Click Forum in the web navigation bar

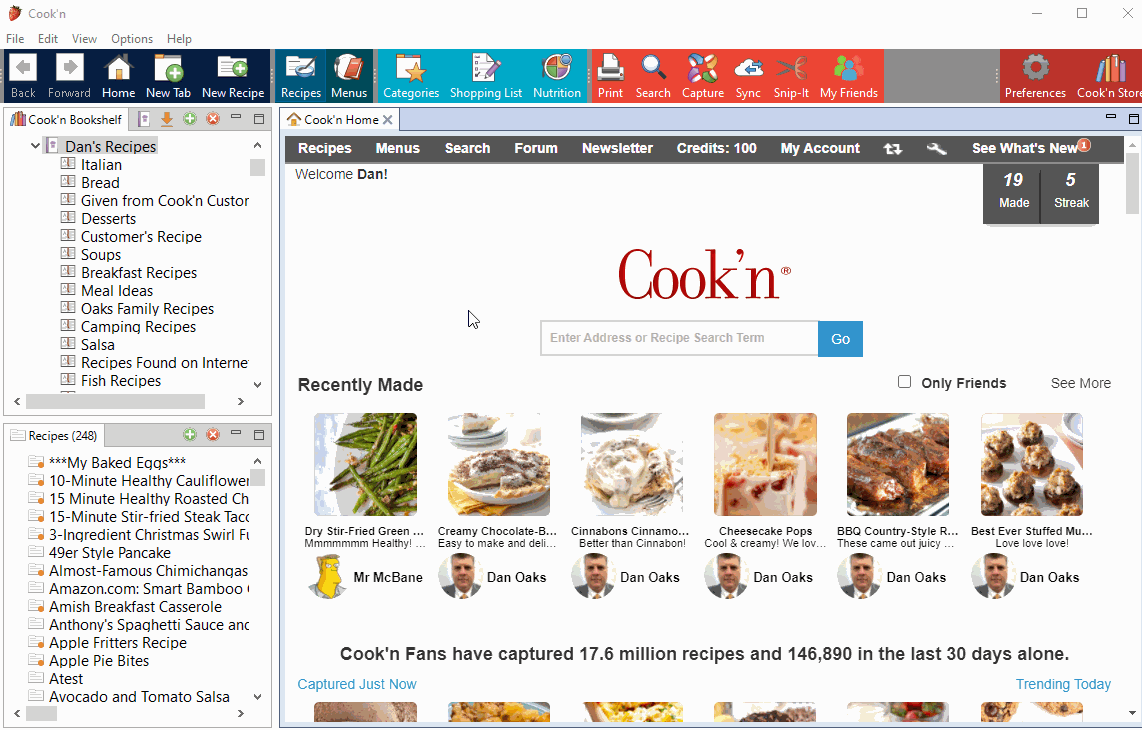[535, 149]
